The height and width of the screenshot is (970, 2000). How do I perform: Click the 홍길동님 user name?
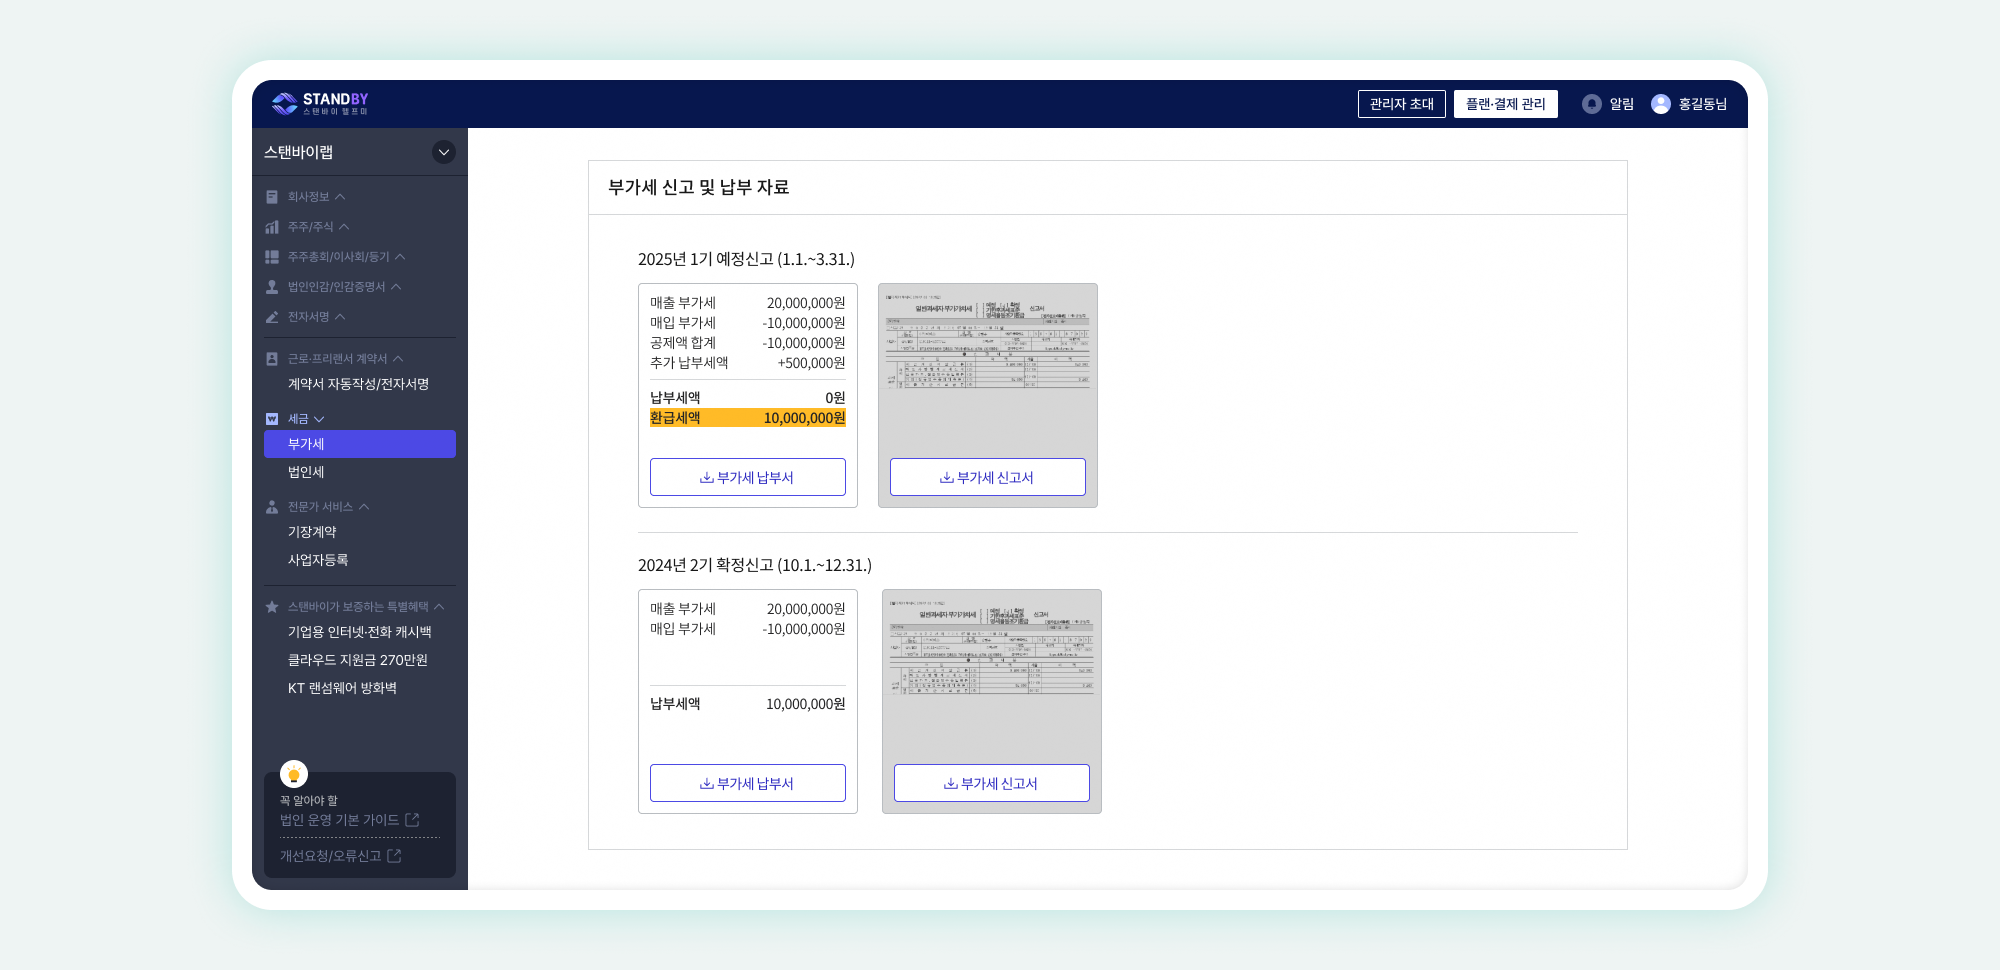(x=1703, y=104)
